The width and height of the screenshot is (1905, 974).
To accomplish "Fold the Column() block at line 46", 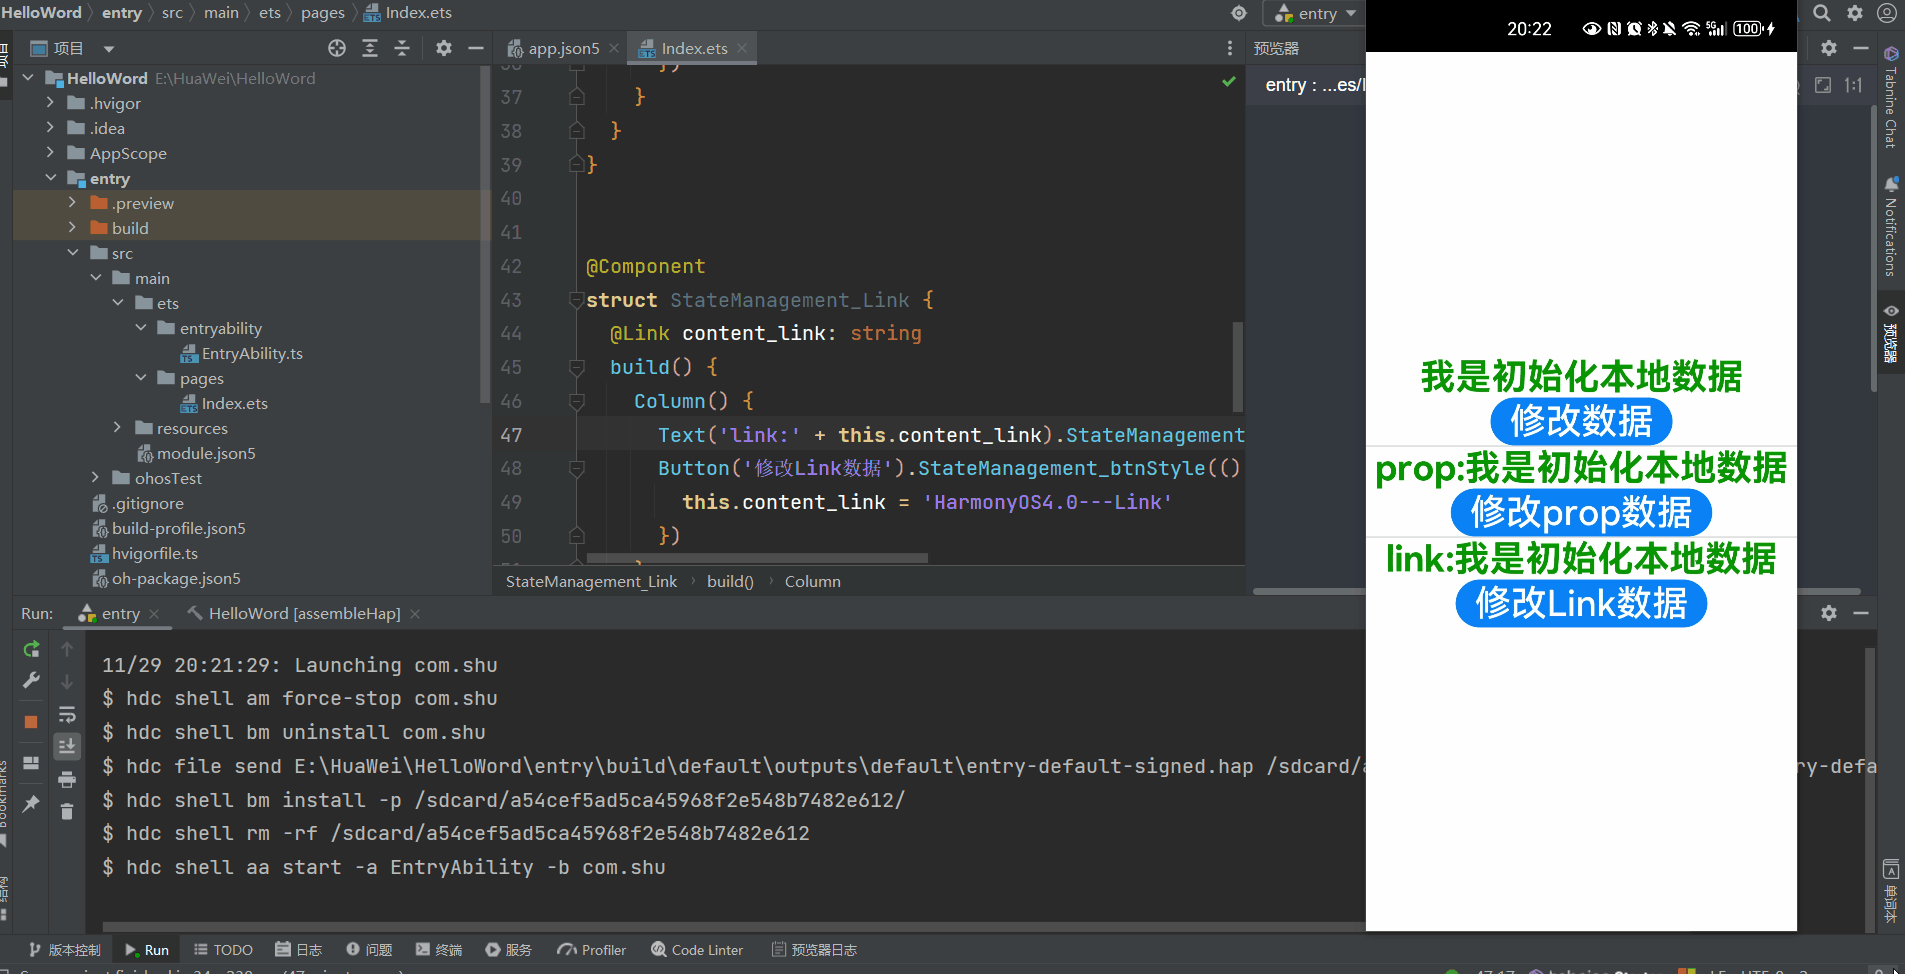I will pyautogui.click(x=577, y=401).
